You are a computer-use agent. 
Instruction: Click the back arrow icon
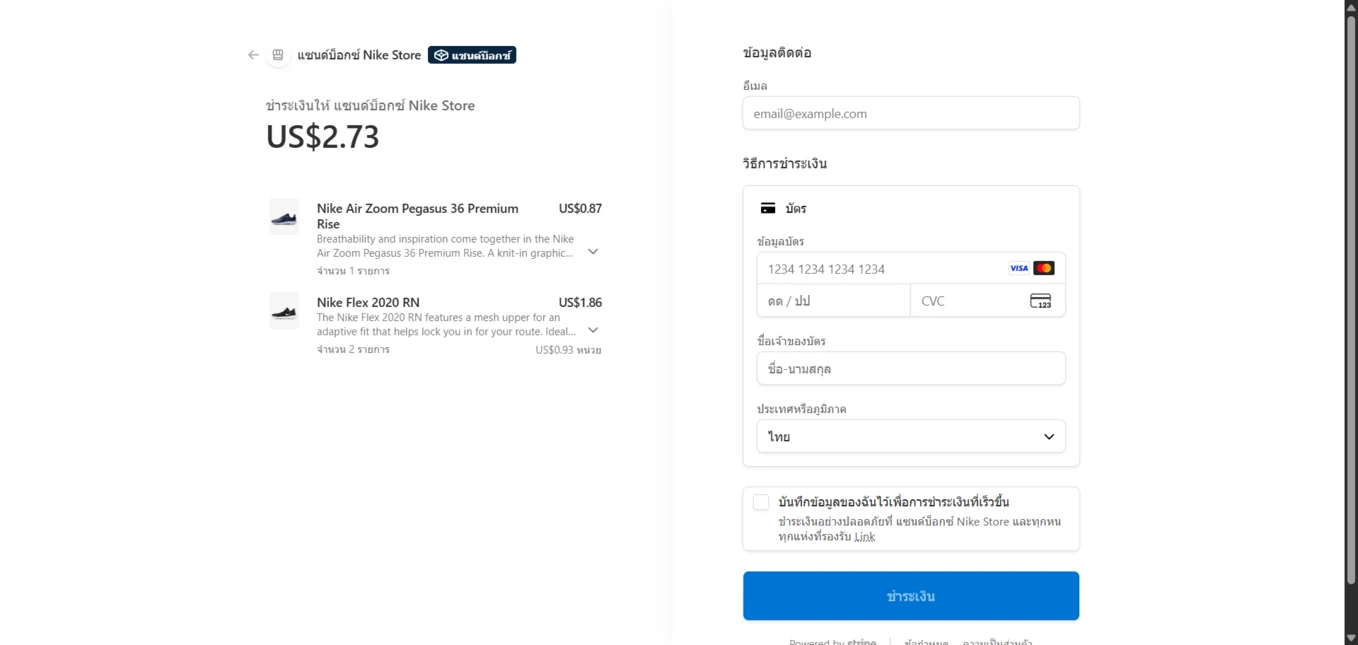253,55
